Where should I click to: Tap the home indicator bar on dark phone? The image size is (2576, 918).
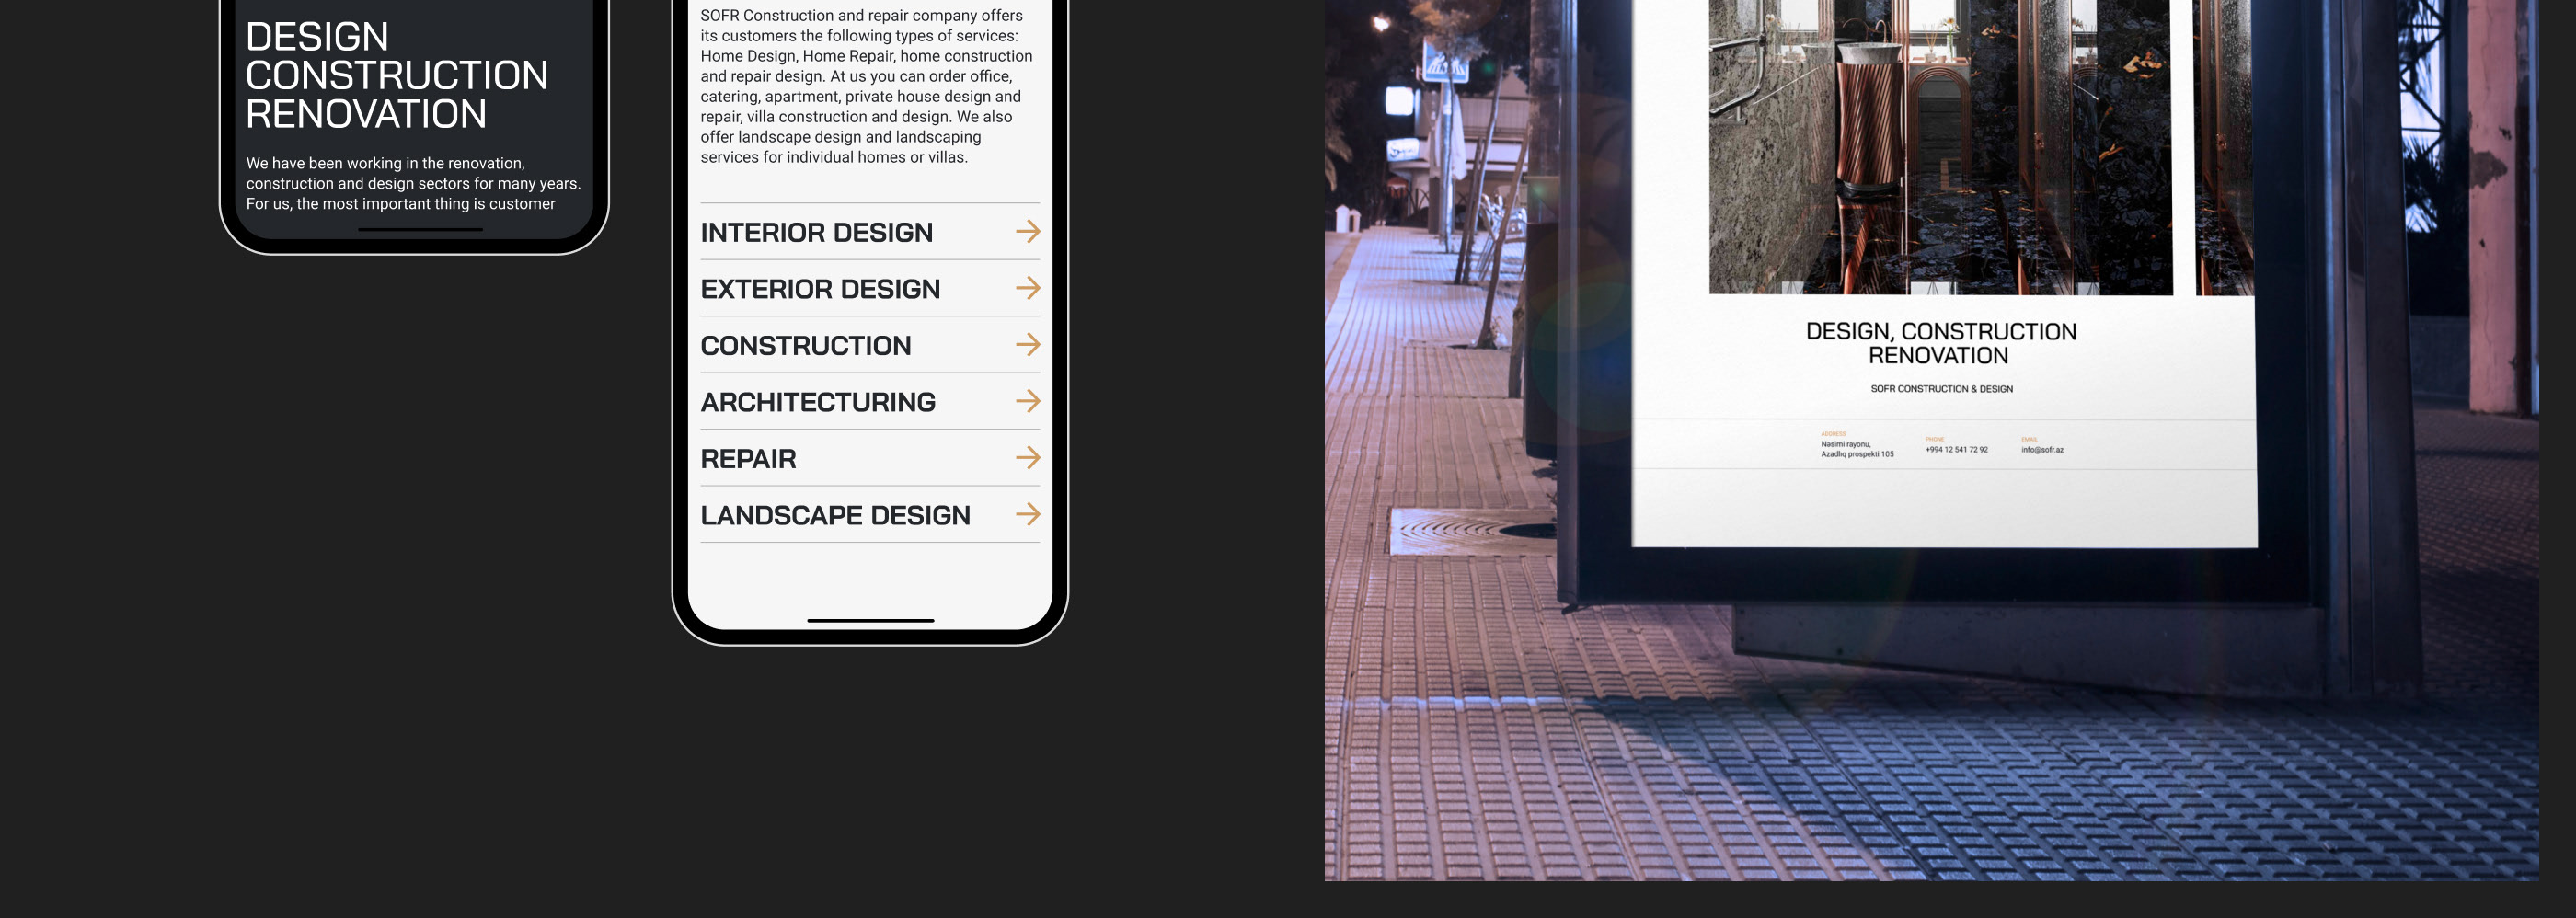(x=420, y=230)
